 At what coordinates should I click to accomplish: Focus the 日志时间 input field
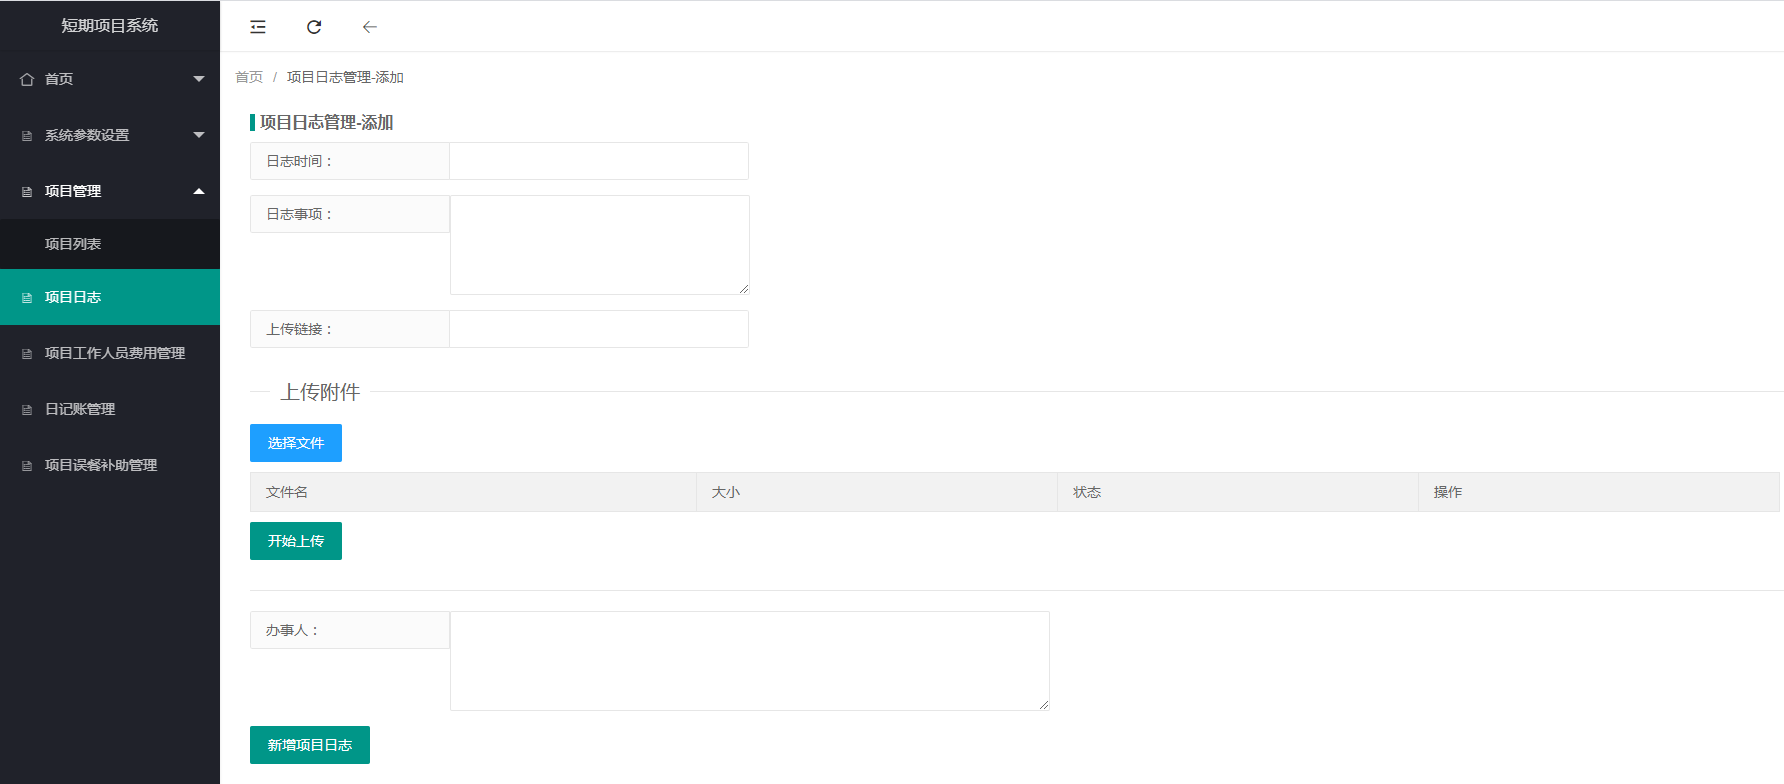coord(599,161)
